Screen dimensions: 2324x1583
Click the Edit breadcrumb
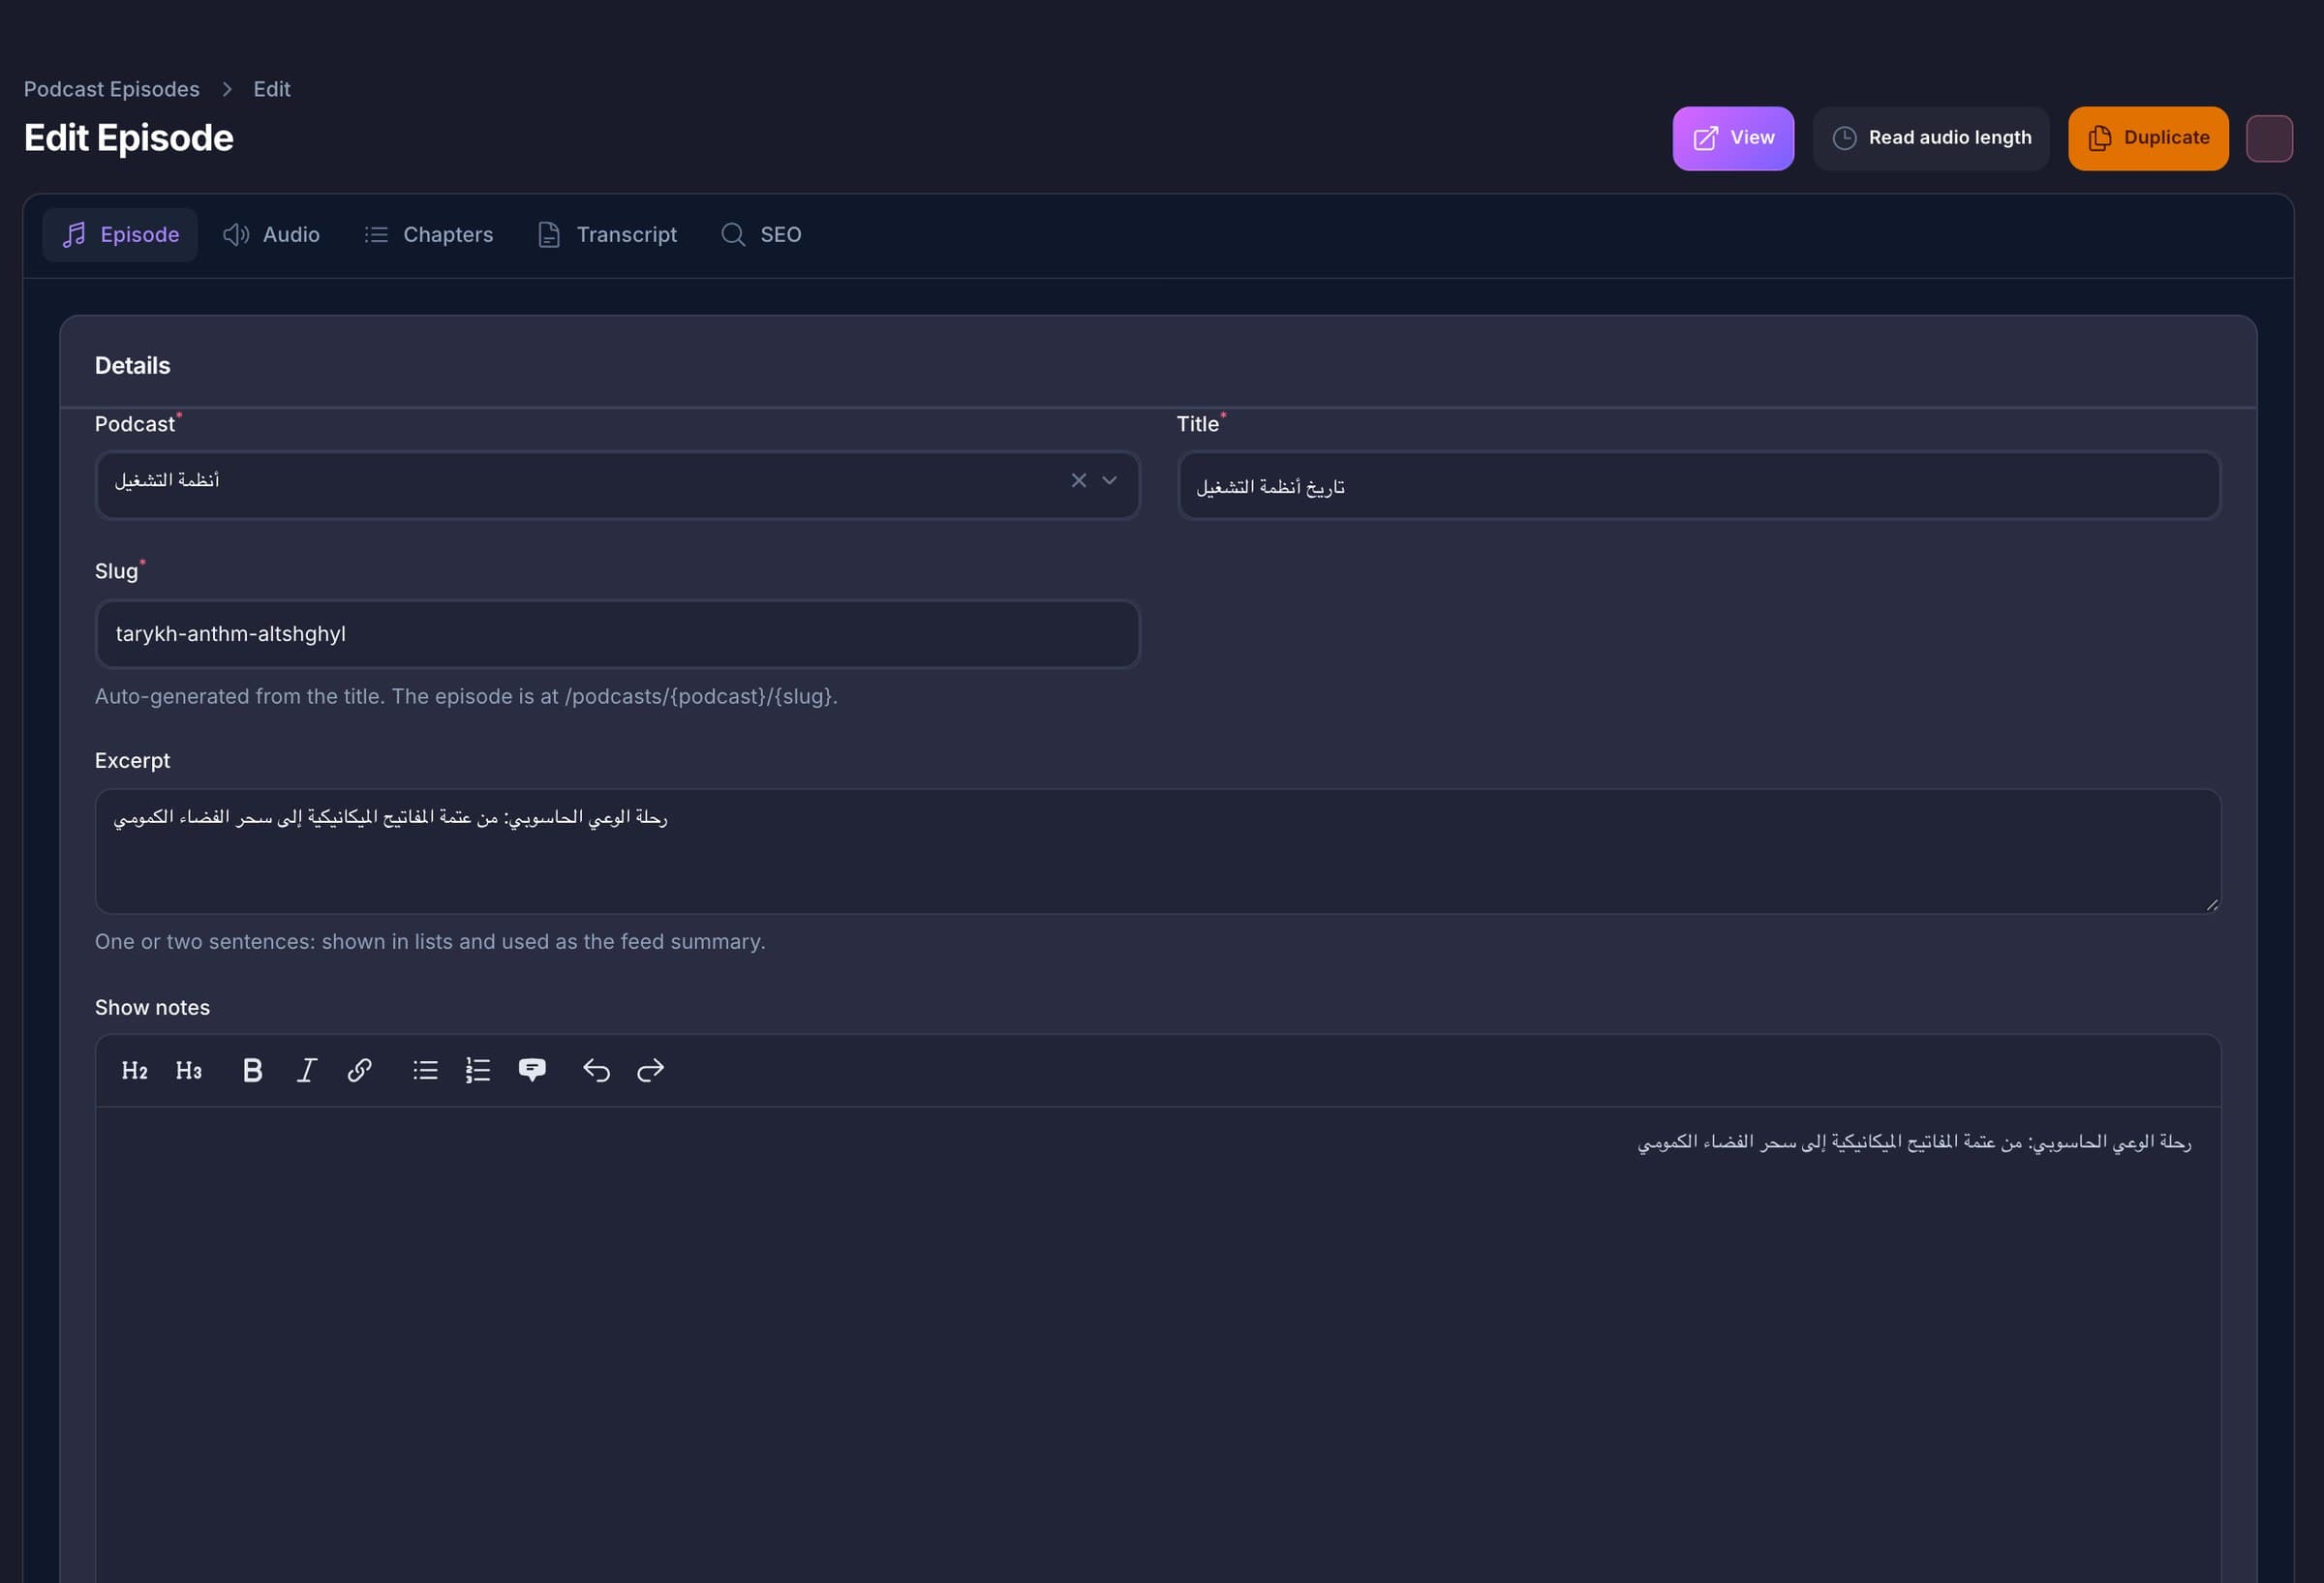point(272,89)
